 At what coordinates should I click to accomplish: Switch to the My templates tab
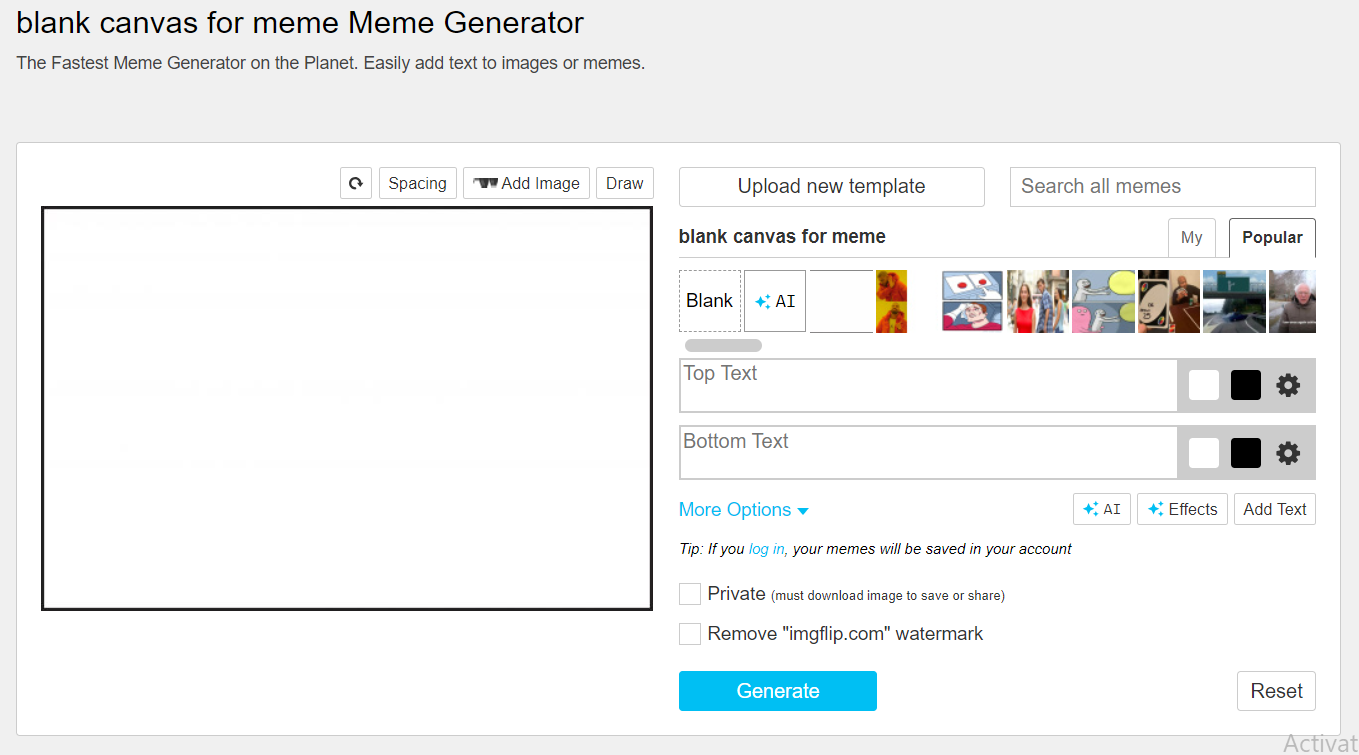click(1192, 237)
